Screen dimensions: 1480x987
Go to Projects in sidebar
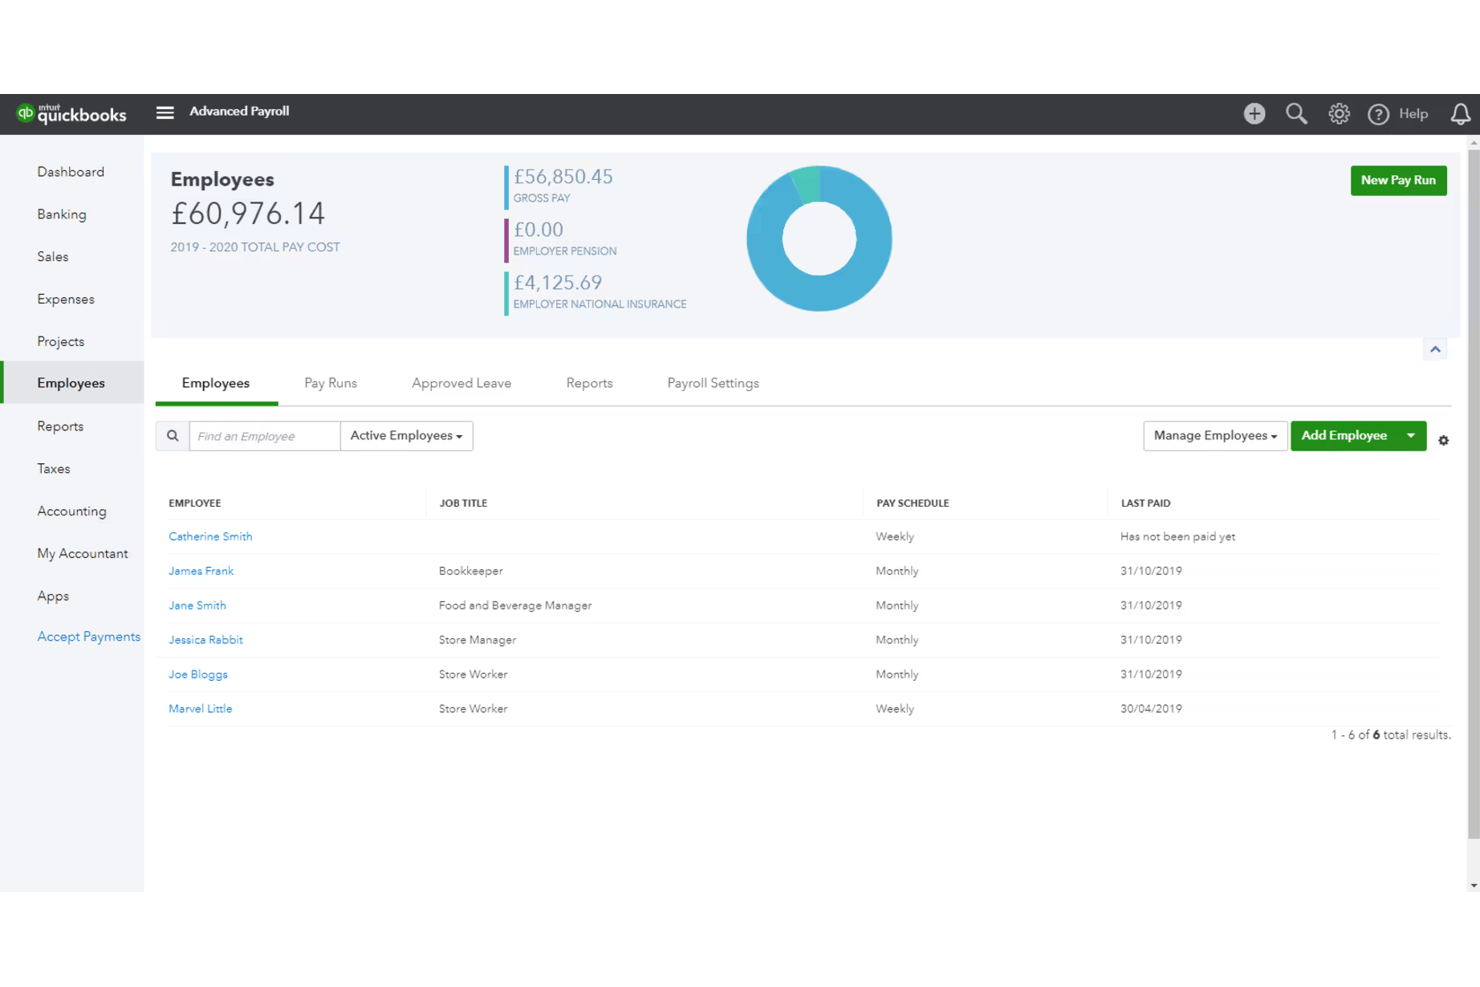point(61,341)
